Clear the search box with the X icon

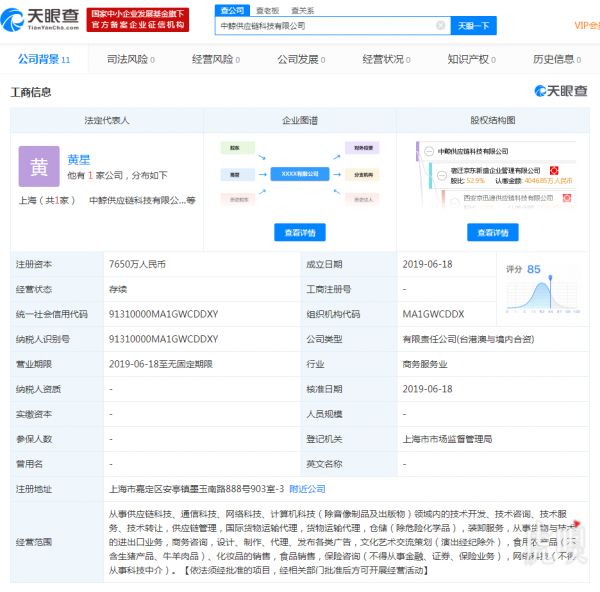point(440,25)
